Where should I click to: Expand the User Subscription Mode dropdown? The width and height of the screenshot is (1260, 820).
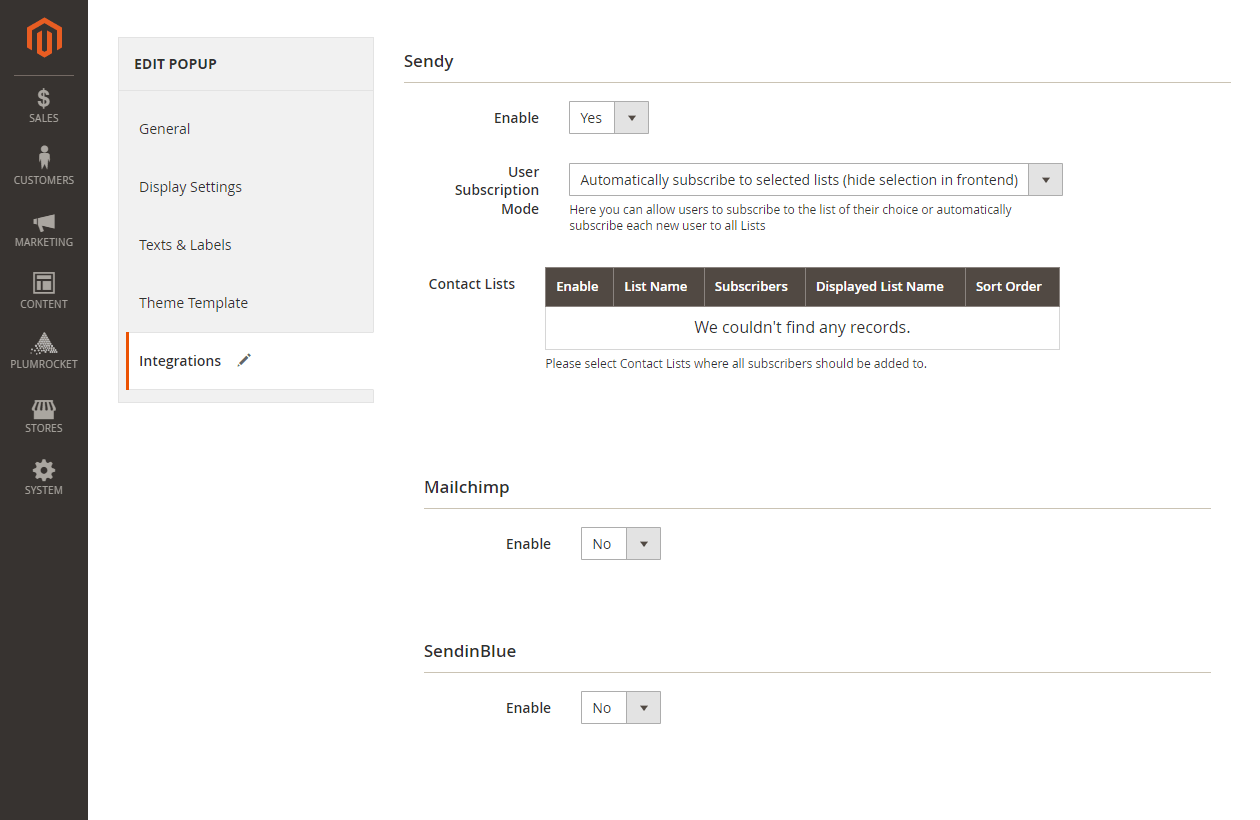click(815, 180)
